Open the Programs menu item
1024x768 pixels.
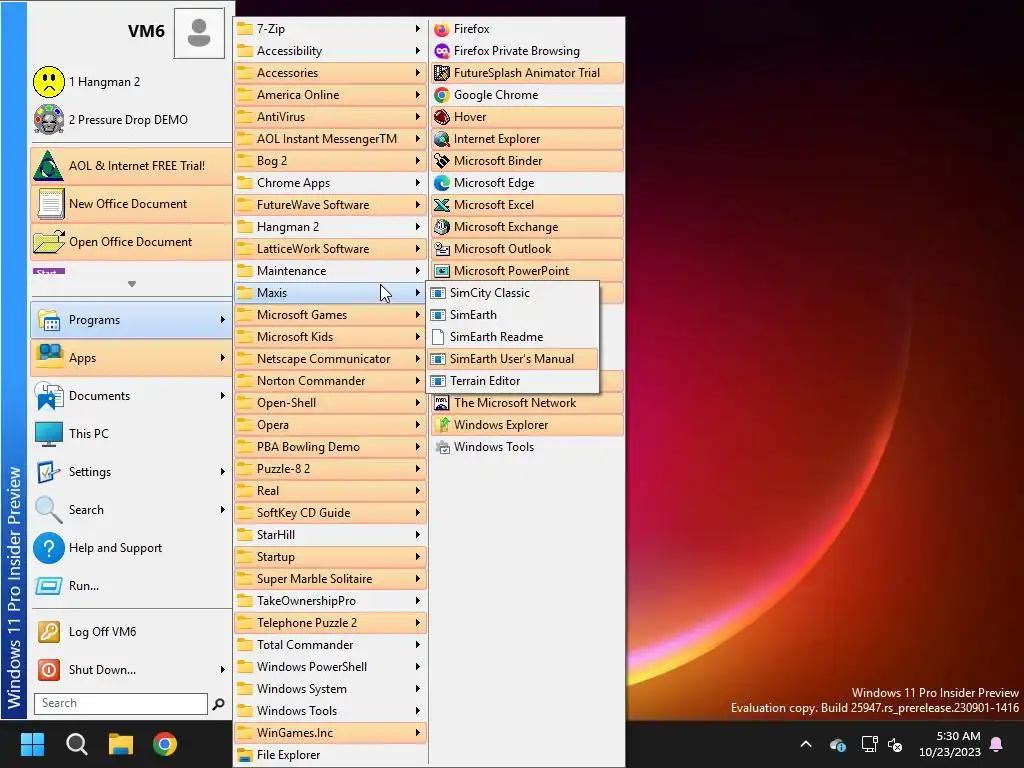click(x=131, y=320)
